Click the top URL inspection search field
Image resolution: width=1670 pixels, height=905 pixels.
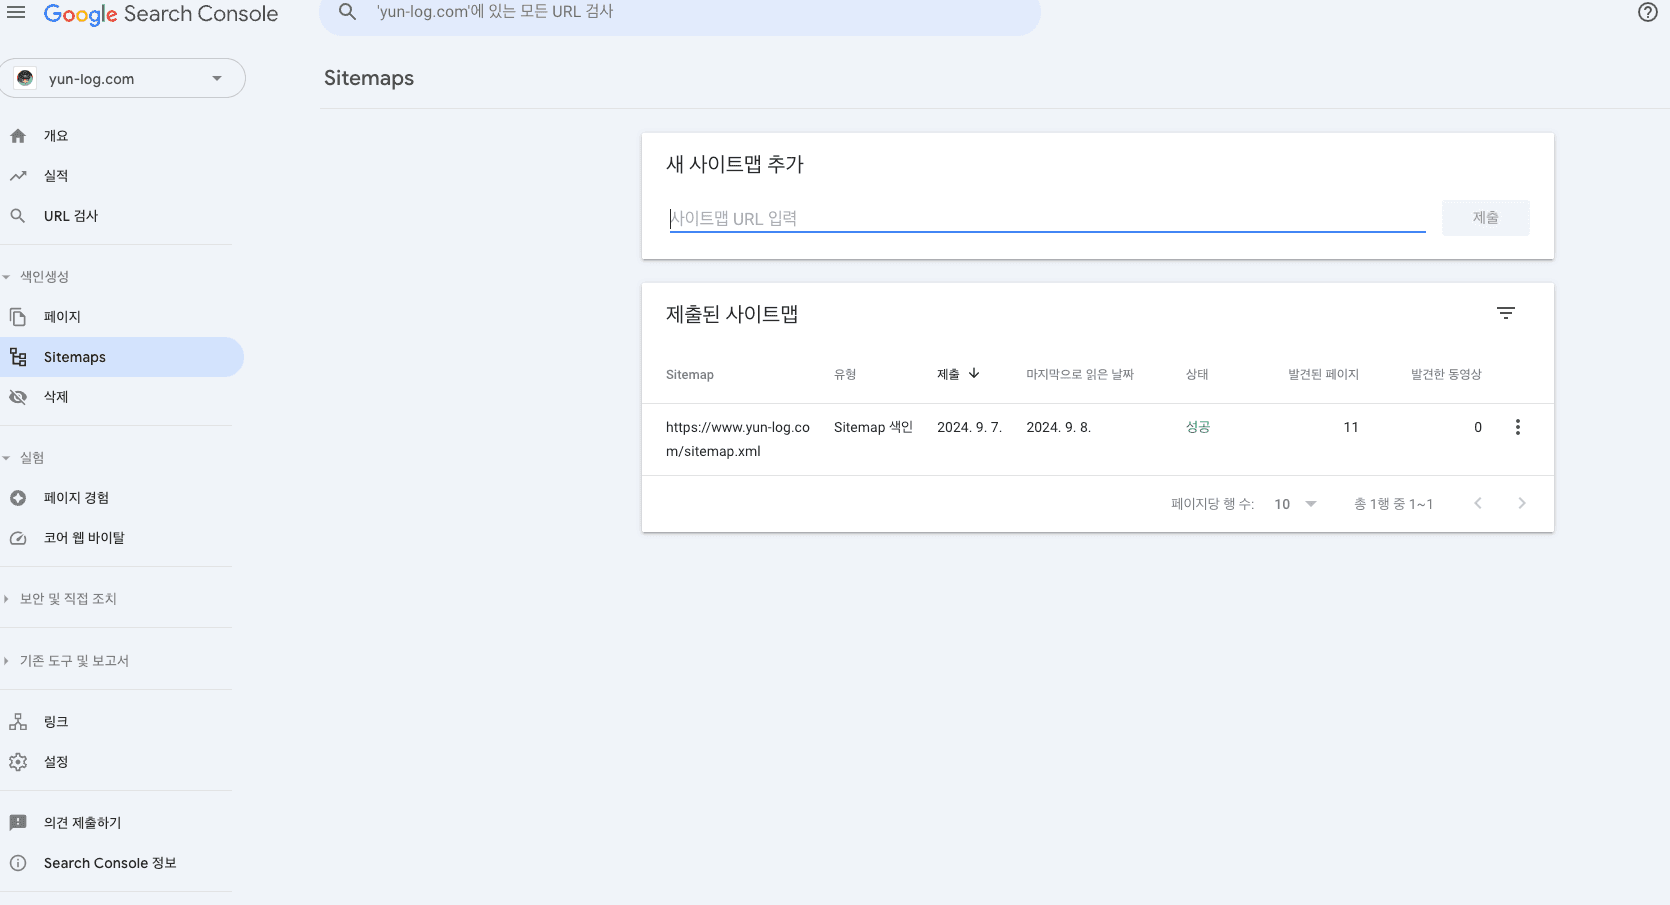[x=680, y=14]
